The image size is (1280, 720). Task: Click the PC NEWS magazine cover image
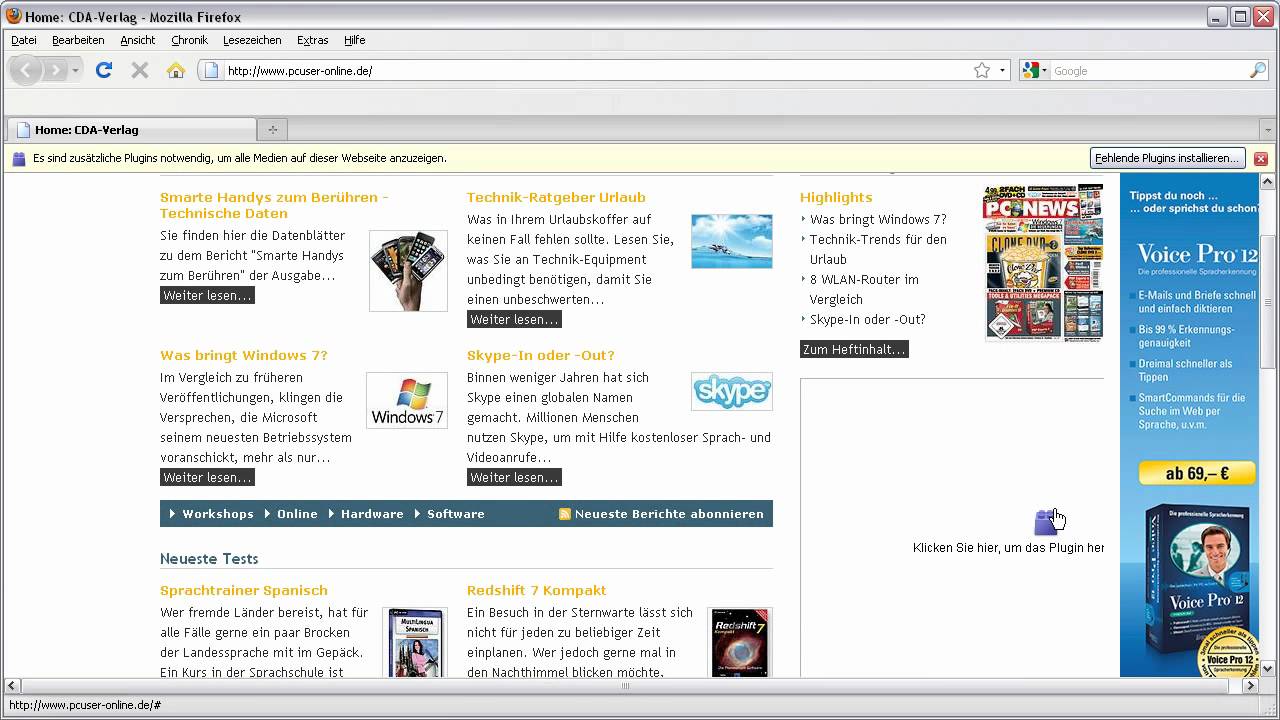(1043, 263)
